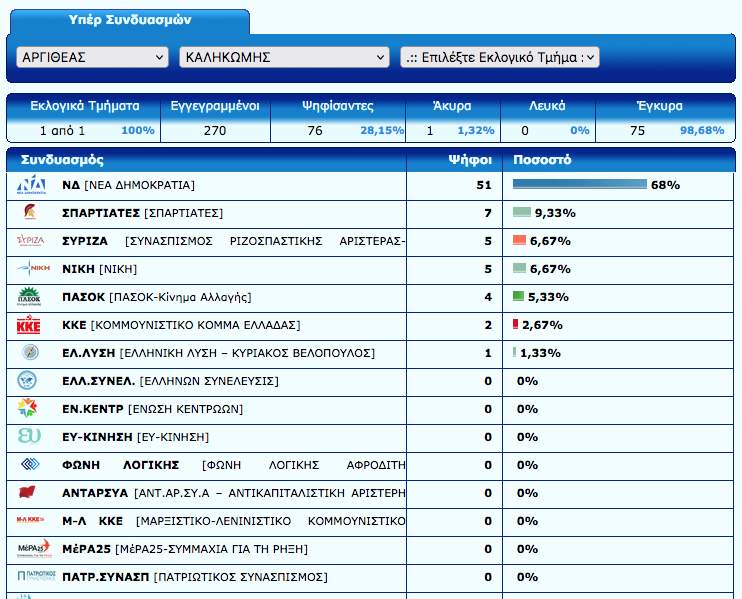
Task: Click the ΣΥΡΙΖΑ party logo
Action: coord(31,241)
